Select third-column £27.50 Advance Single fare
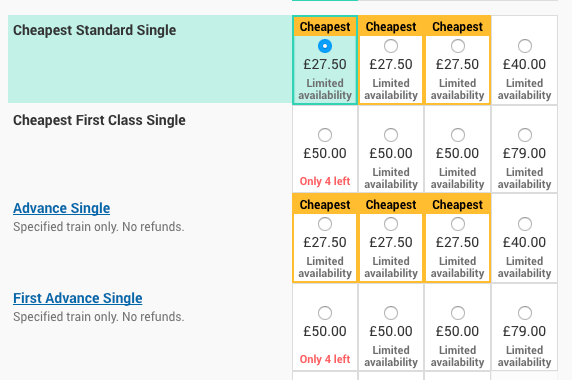The height and width of the screenshot is (380, 572). point(457,224)
